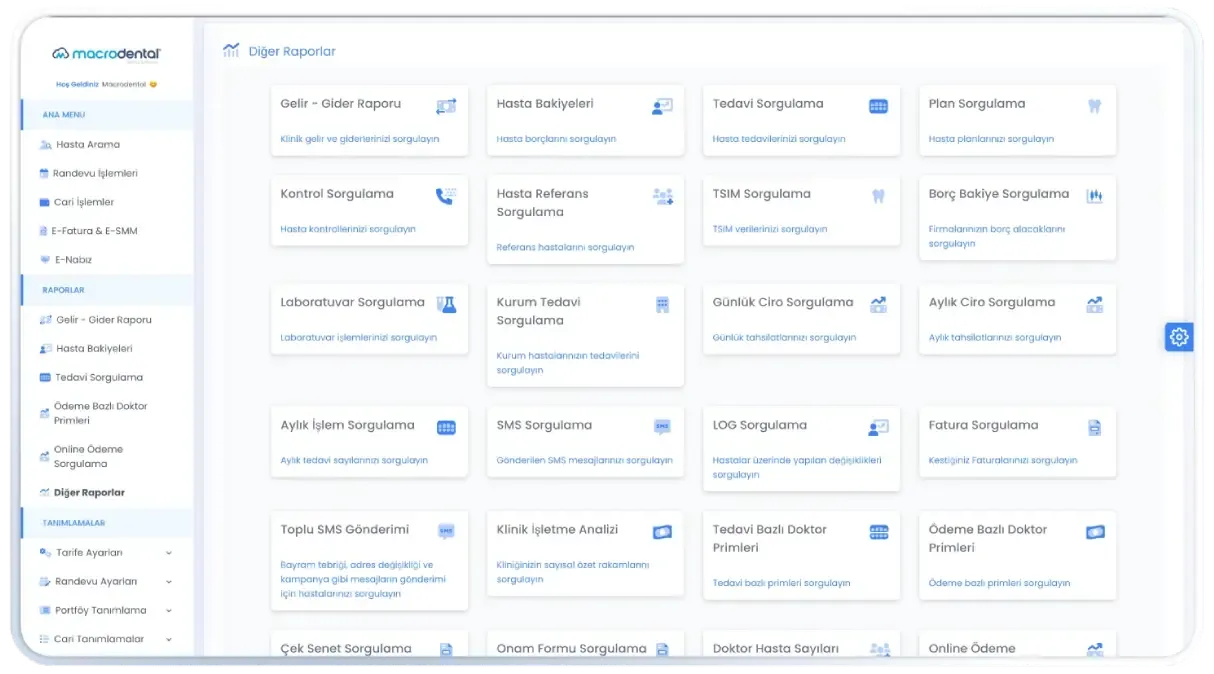This screenshot has height=674, width=1214.
Task: Click link Laboratuvar işlemlerinizi sorgulayın
Action: [x=359, y=337]
